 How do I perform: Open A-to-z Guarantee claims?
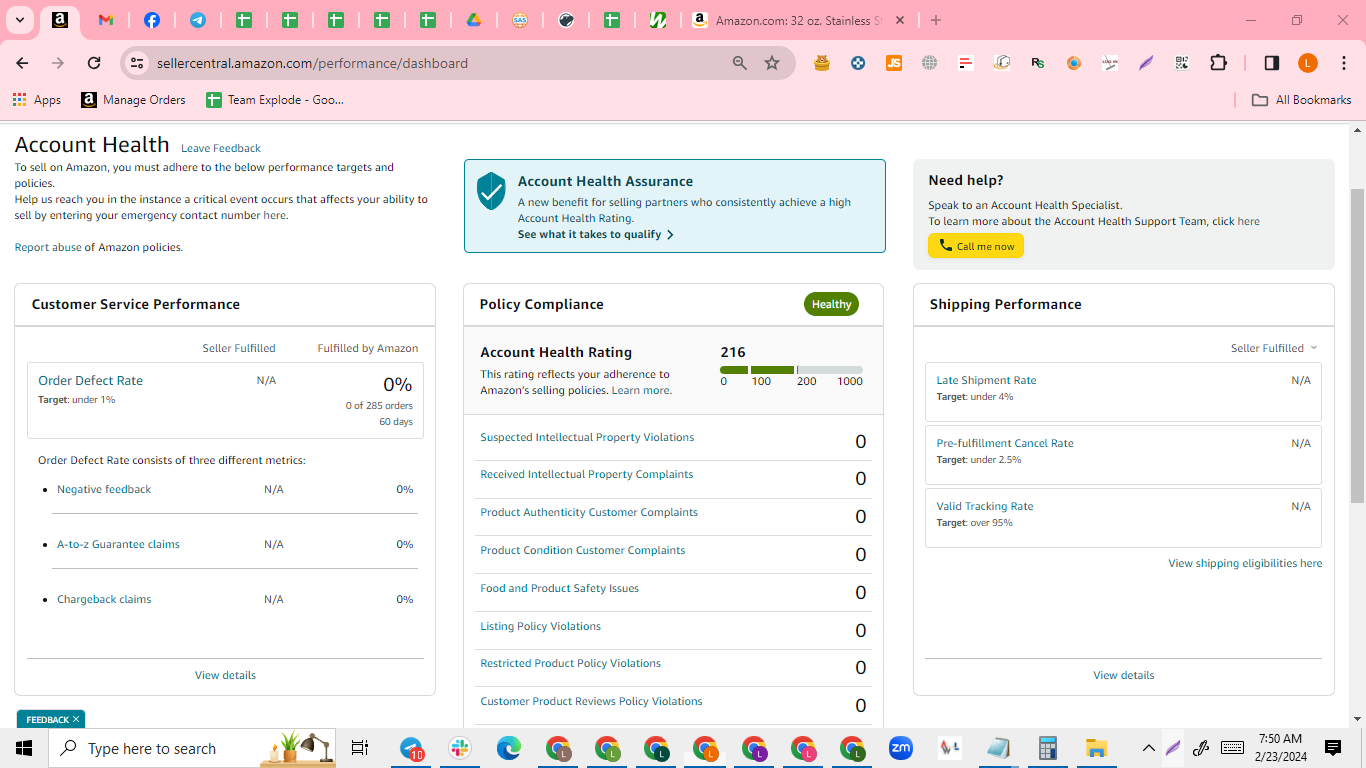click(118, 544)
